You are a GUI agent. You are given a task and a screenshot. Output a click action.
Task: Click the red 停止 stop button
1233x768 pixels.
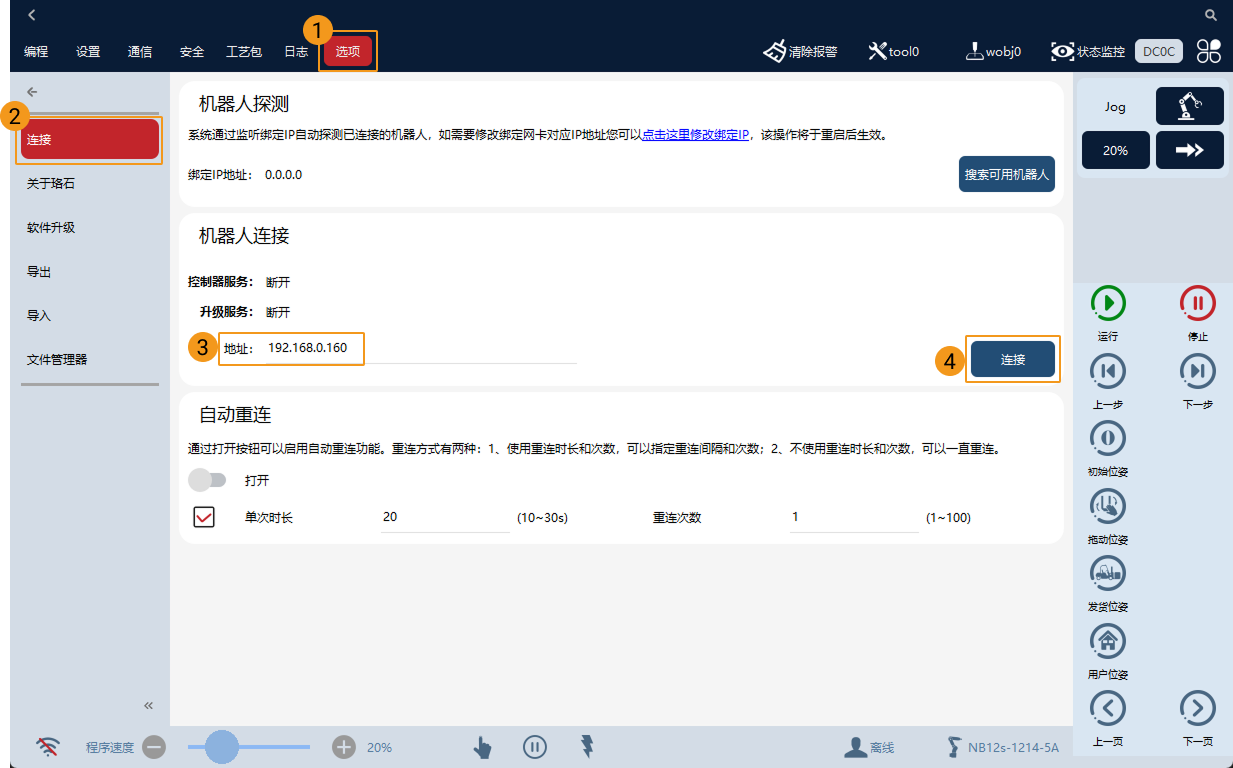[x=1197, y=302]
